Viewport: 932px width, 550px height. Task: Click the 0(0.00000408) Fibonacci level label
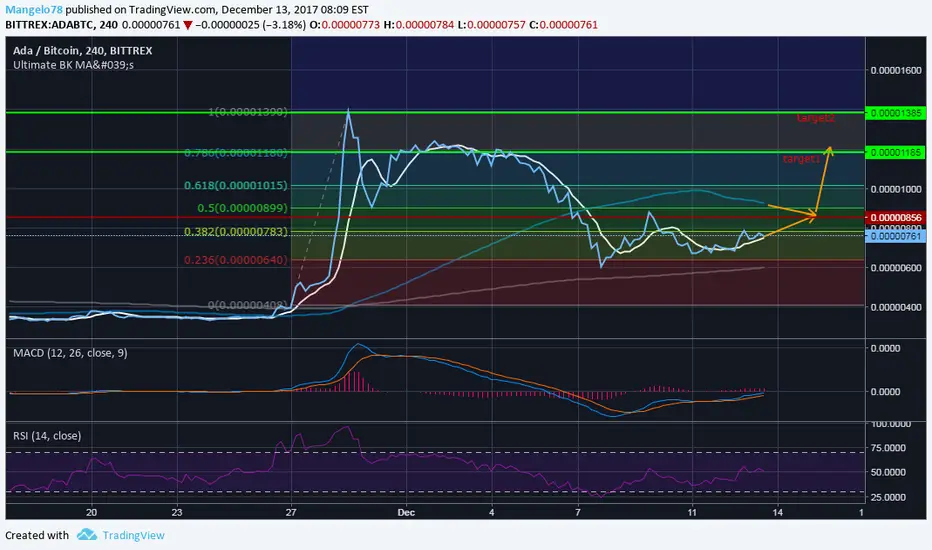(247, 305)
